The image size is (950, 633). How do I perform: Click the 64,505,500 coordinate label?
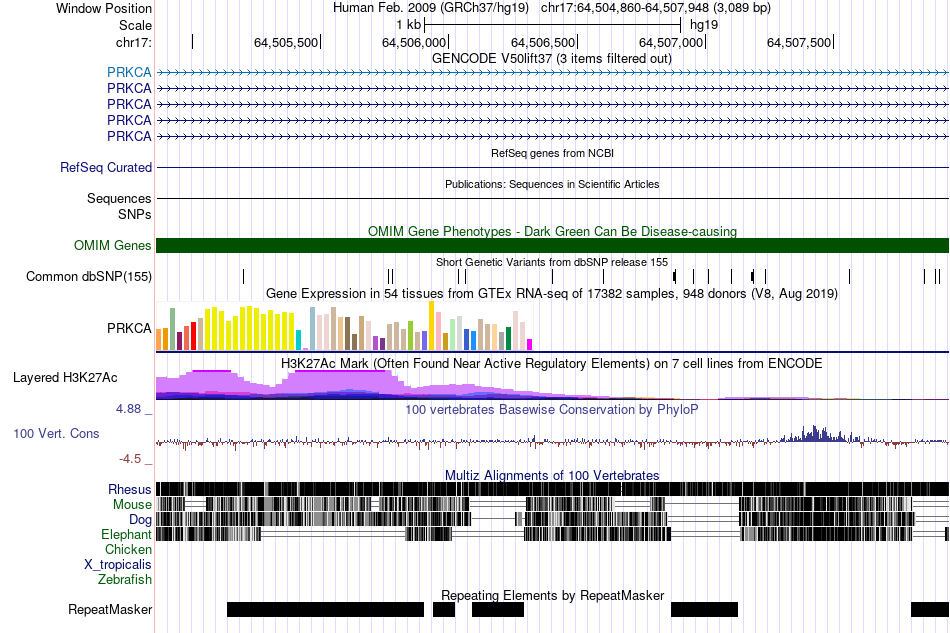point(286,42)
